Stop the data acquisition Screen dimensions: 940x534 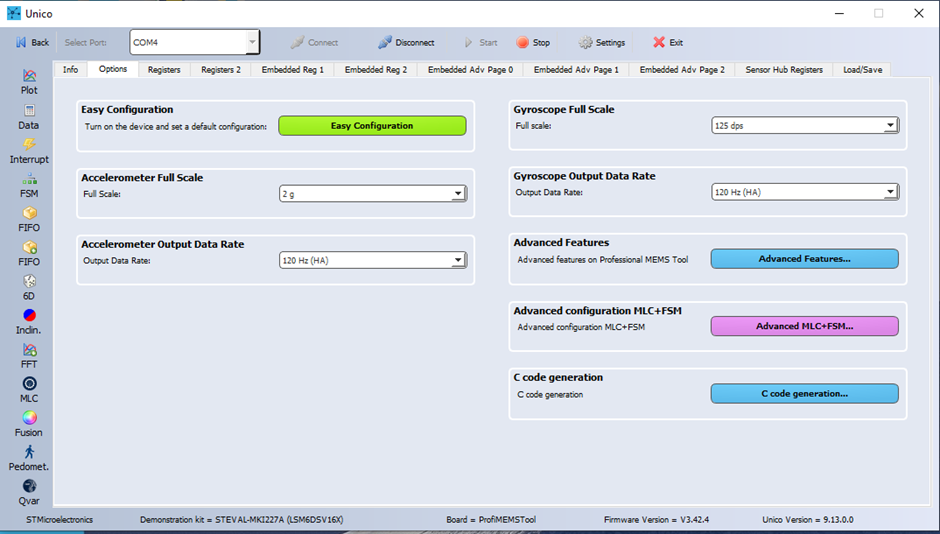click(x=533, y=43)
